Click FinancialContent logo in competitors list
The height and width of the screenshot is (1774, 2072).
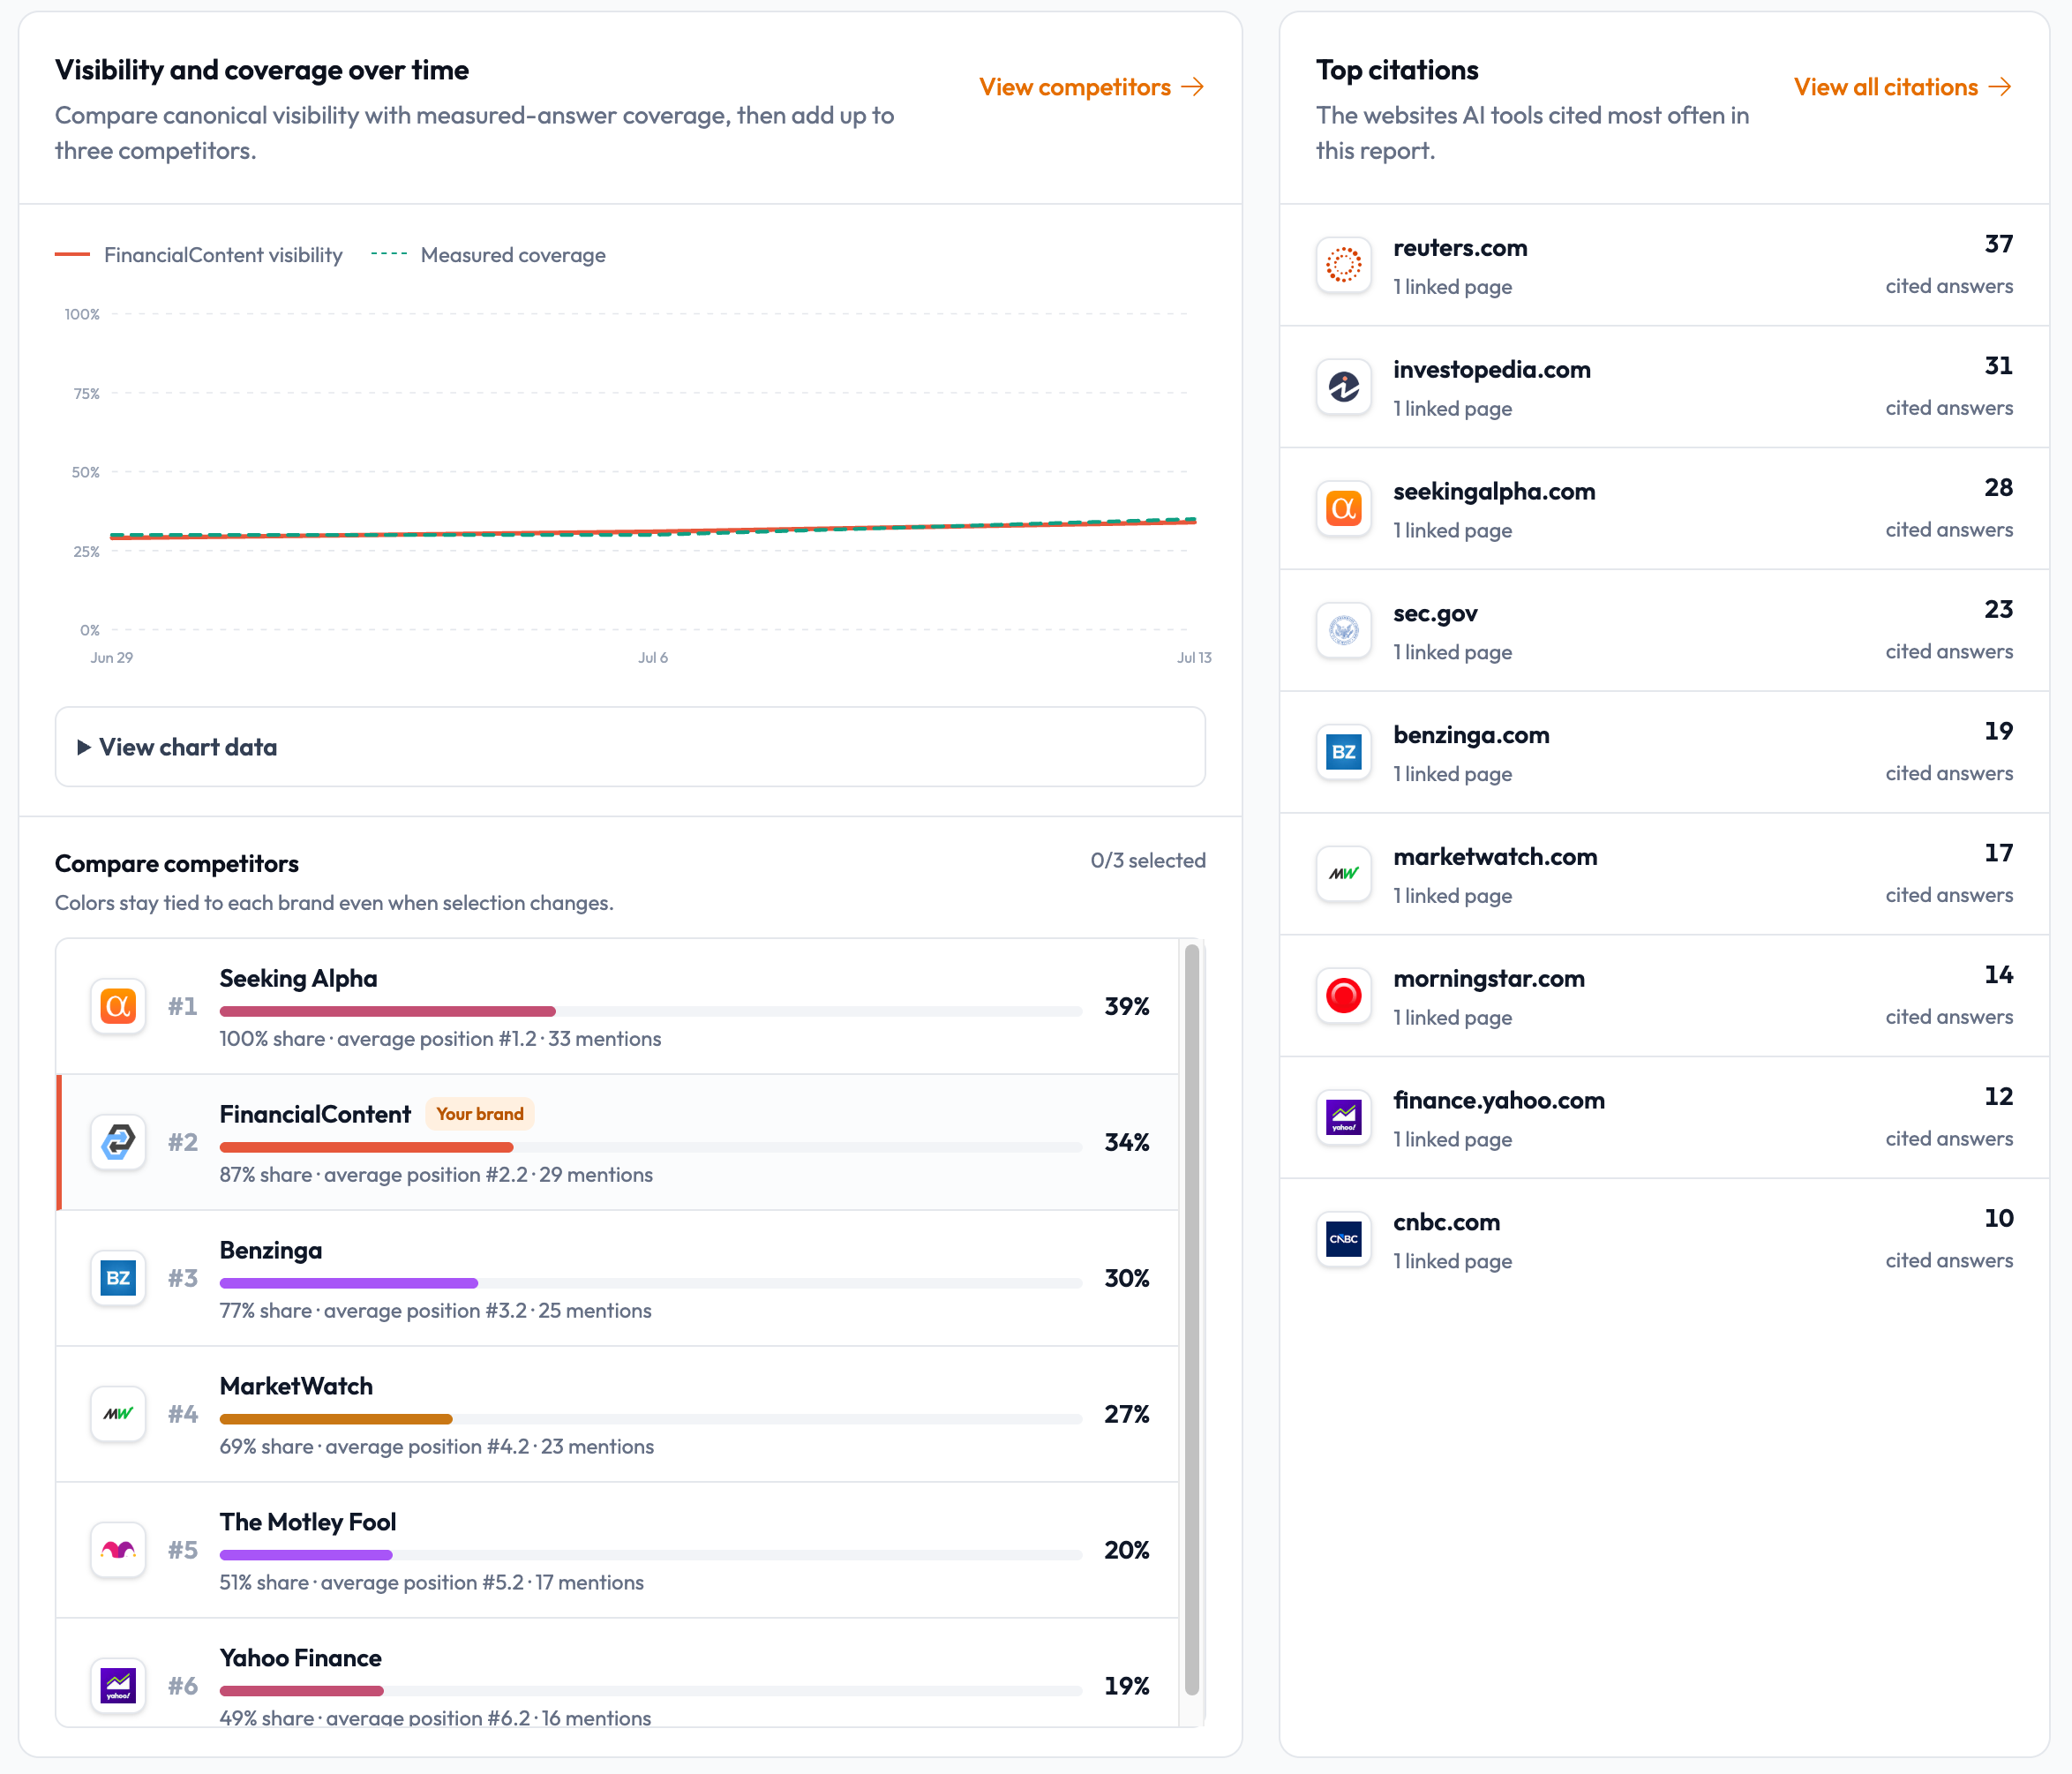118,1142
